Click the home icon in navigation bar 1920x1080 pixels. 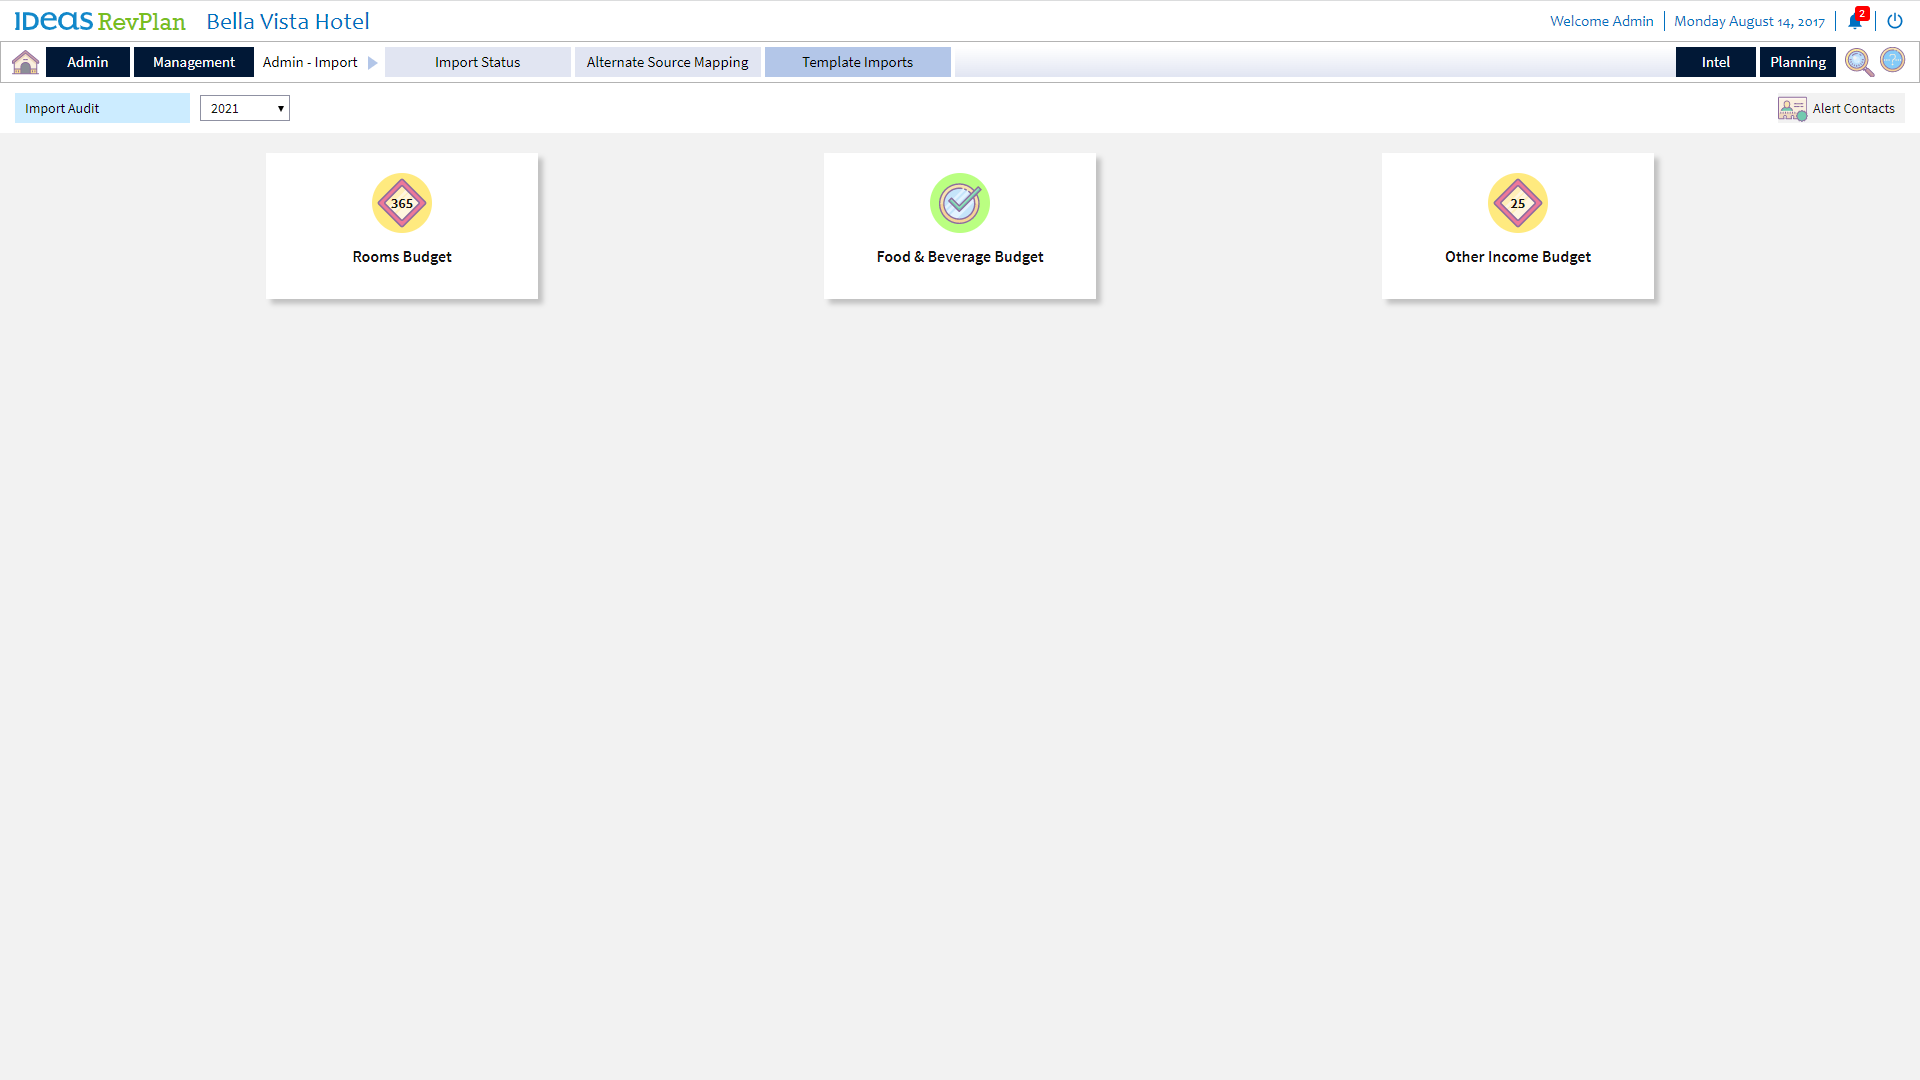[25, 62]
